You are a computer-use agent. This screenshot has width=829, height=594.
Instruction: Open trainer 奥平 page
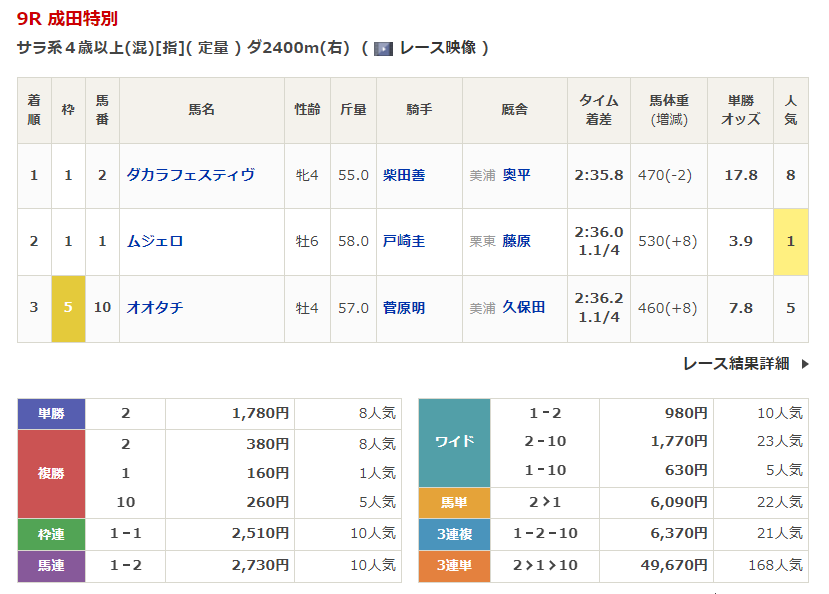tap(516, 175)
